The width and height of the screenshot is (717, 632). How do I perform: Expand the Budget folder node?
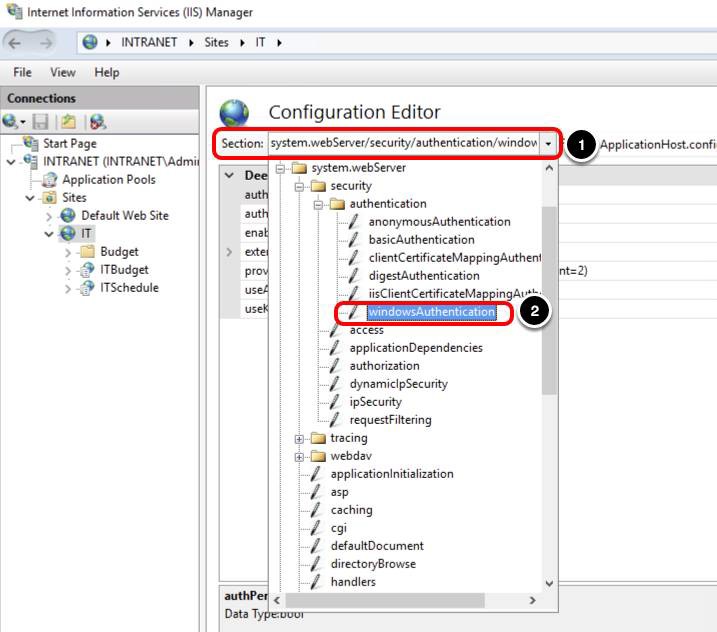coord(68,252)
